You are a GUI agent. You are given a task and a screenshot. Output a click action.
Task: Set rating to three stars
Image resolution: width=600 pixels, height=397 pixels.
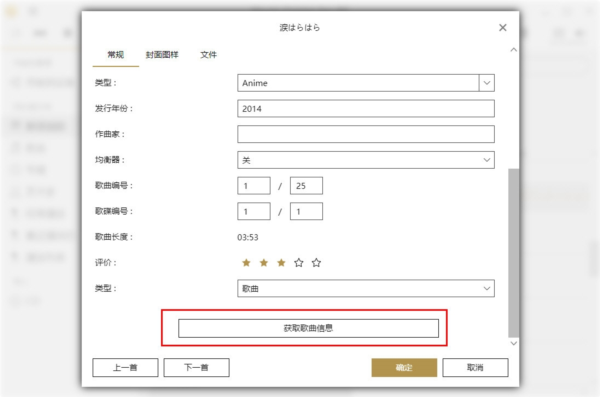[x=281, y=263]
